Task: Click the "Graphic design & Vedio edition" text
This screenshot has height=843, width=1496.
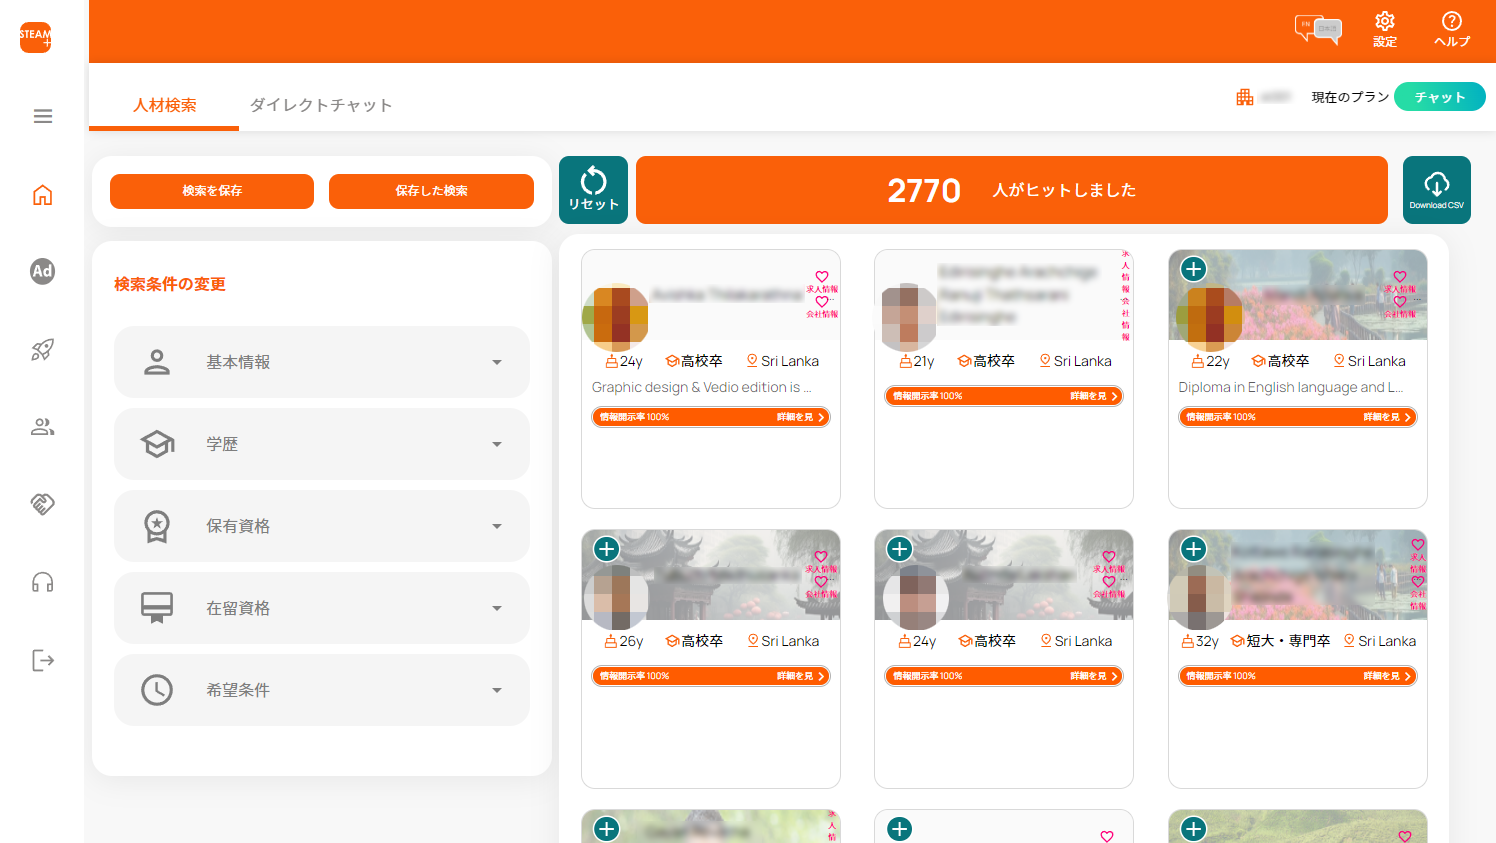Action: tap(701, 387)
